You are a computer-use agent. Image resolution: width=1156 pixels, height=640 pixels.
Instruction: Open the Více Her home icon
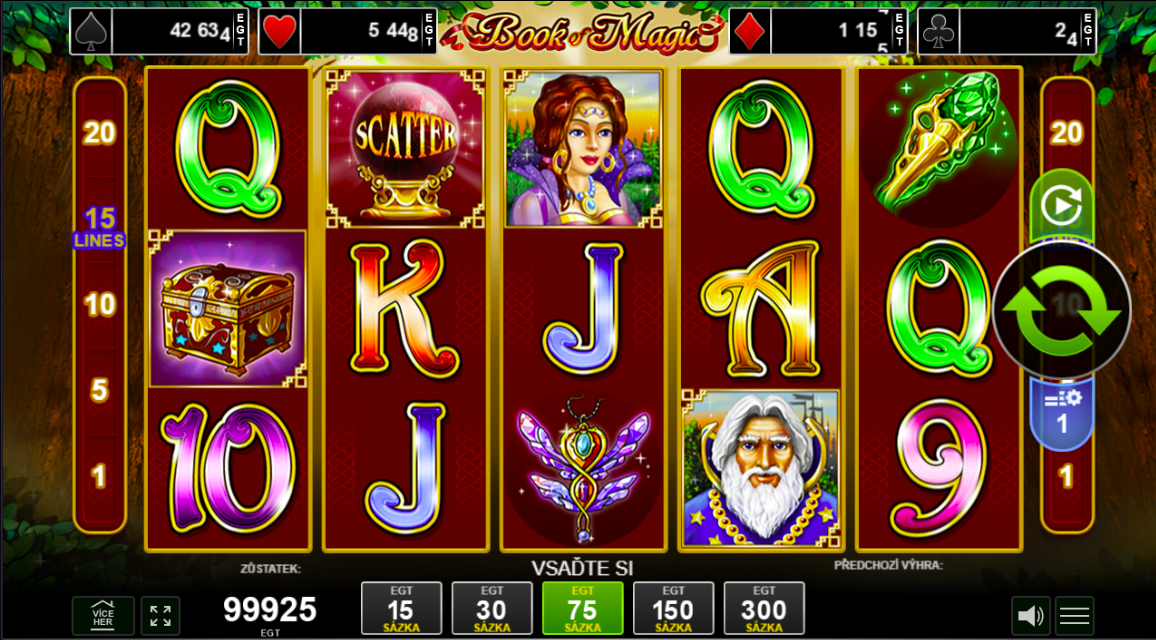click(x=103, y=616)
